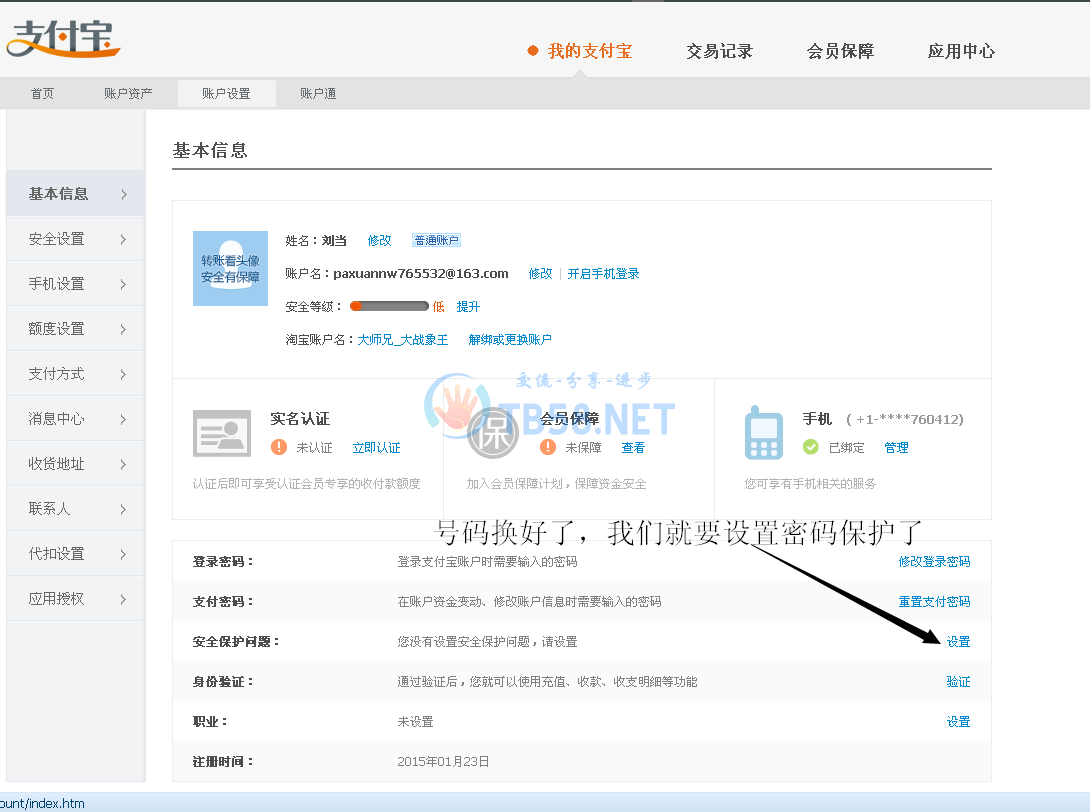Image resolution: width=1090 pixels, height=812 pixels.
Task: Click the Alipay logo
Action: coord(63,38)
